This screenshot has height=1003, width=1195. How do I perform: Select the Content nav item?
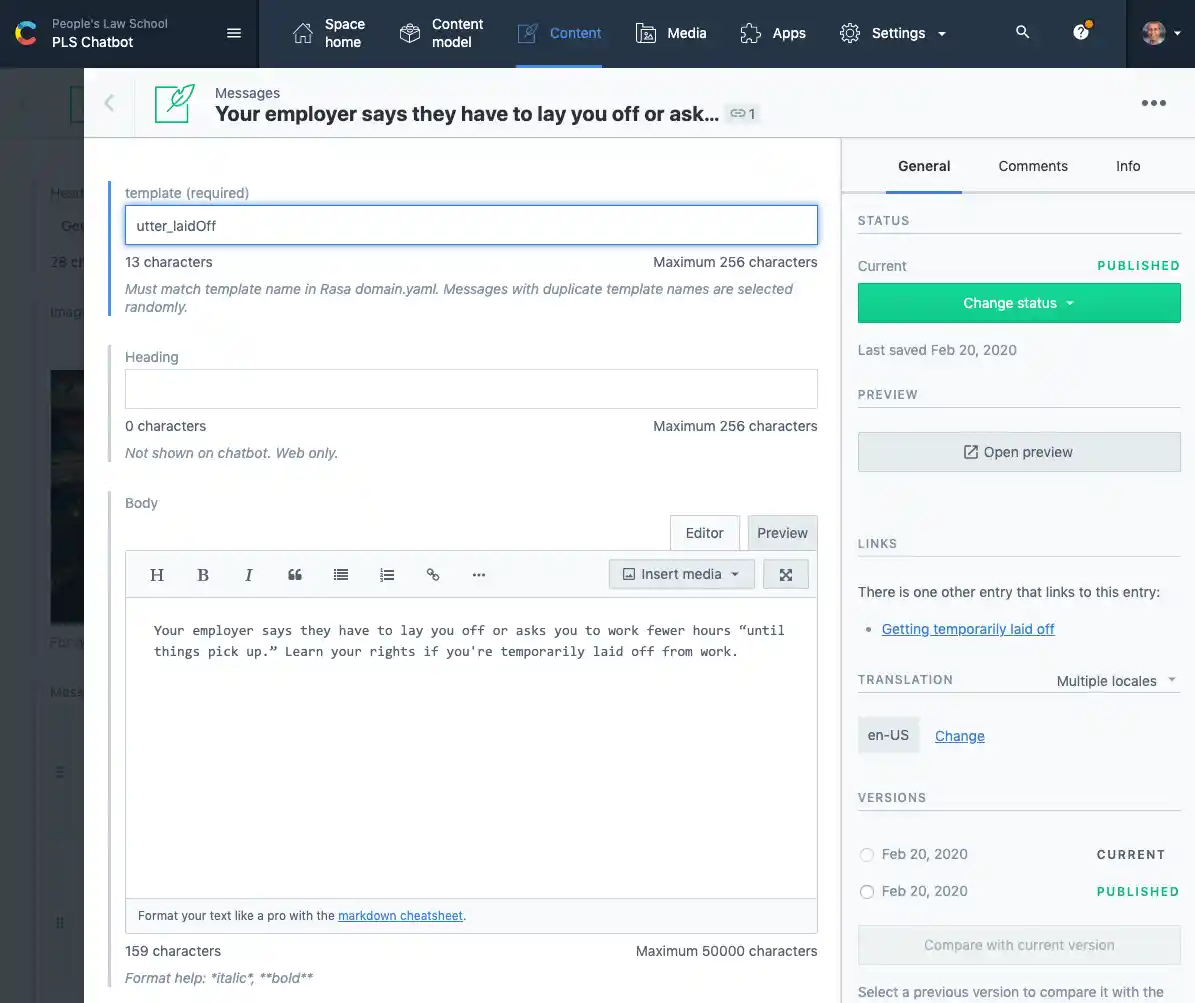(x=559, y=34)
